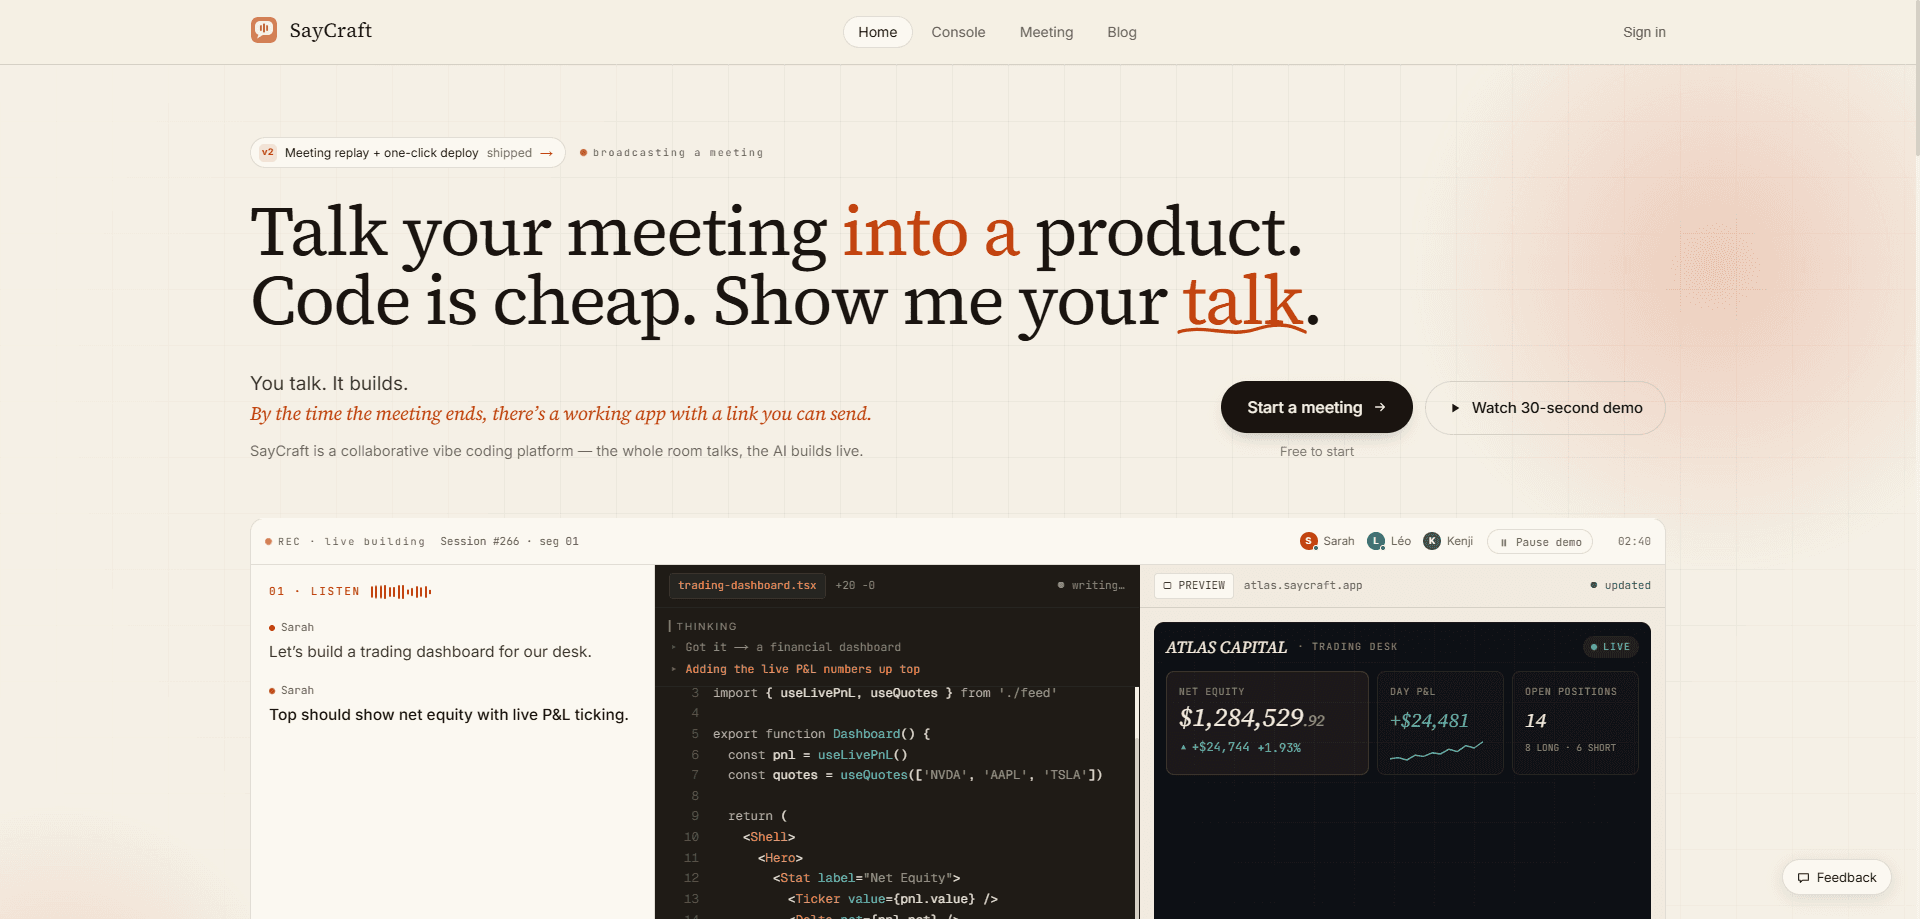Click the Sign in link

(1644, 32)
